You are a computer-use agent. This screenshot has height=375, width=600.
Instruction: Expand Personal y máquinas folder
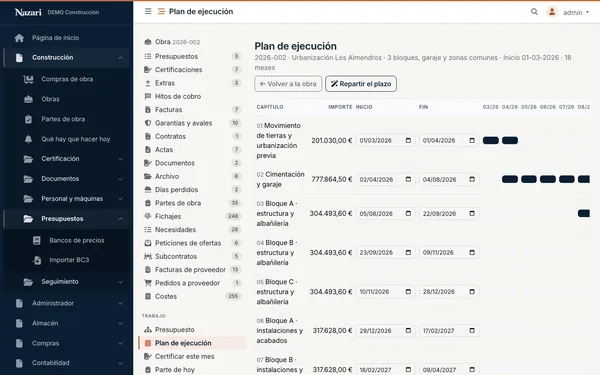(x=73, y=199)
